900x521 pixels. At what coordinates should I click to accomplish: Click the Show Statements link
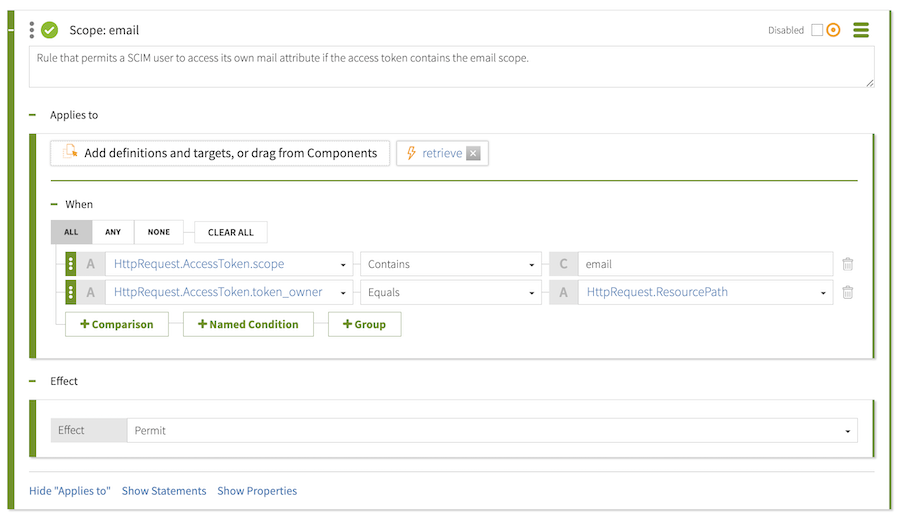click(x=164, y=491)
